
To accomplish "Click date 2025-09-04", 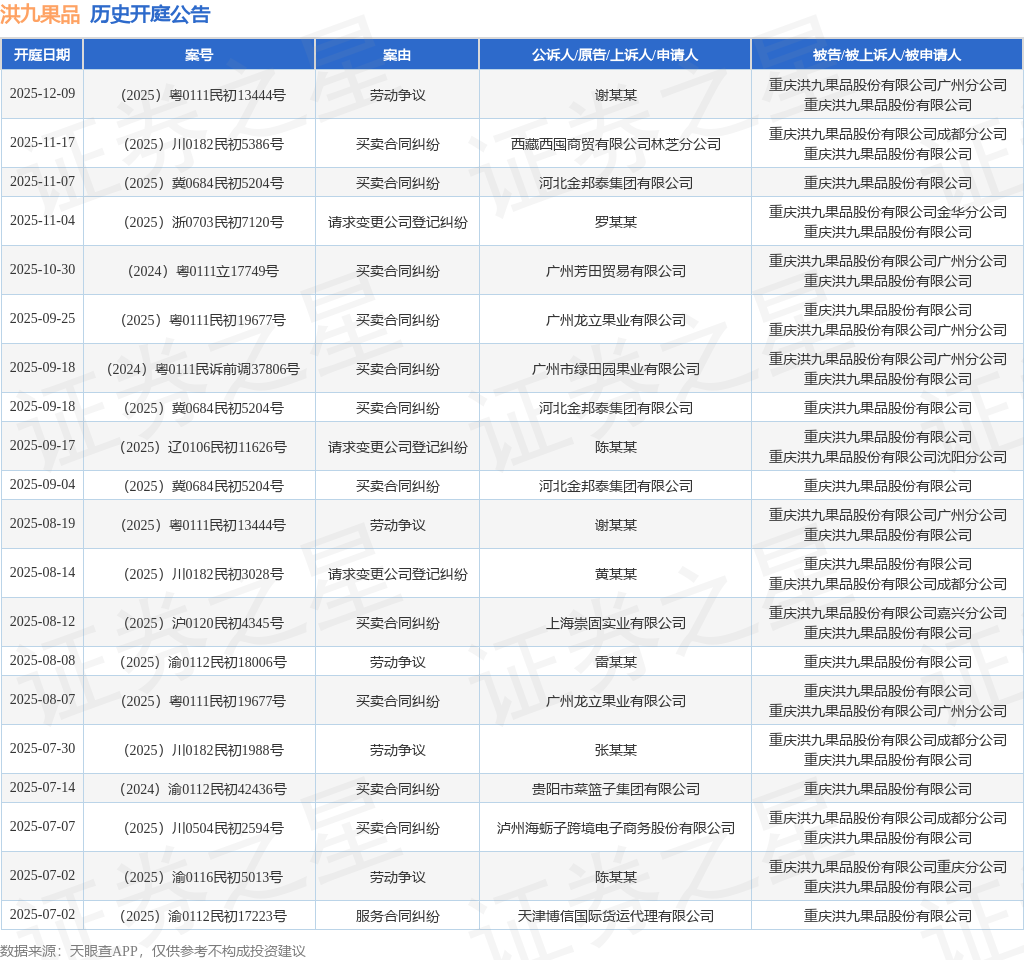I will click(42, 485).
